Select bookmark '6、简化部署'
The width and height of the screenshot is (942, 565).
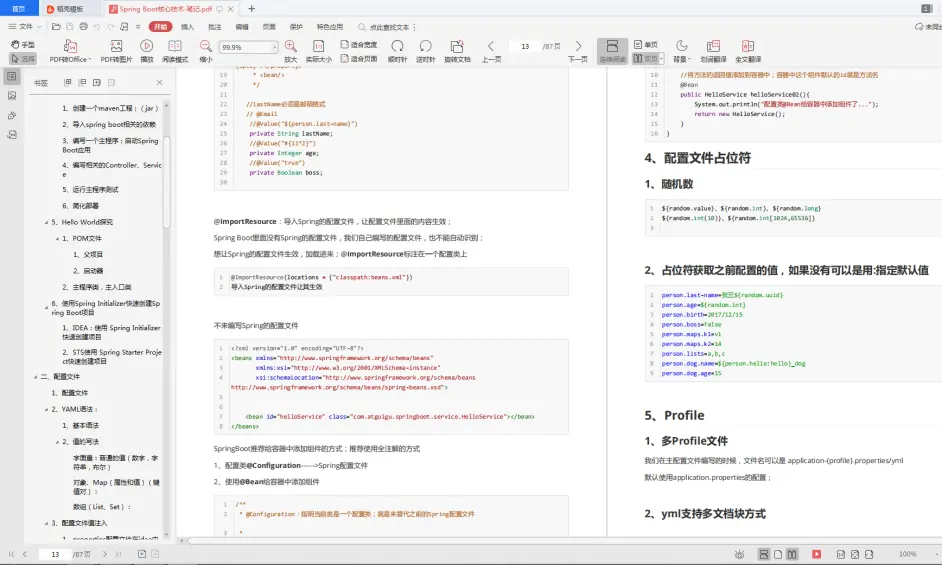click(81, 206)
